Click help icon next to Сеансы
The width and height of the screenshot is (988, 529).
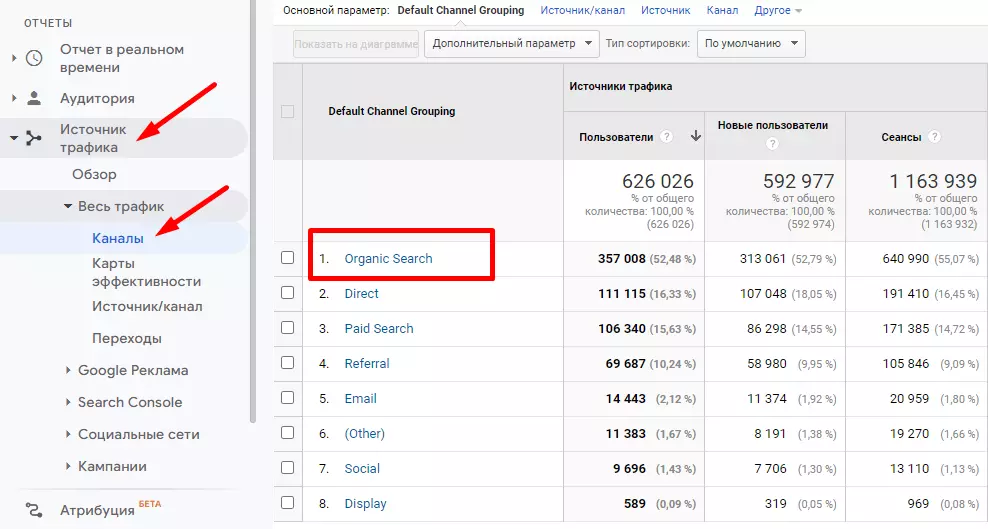tap(934, 137)
